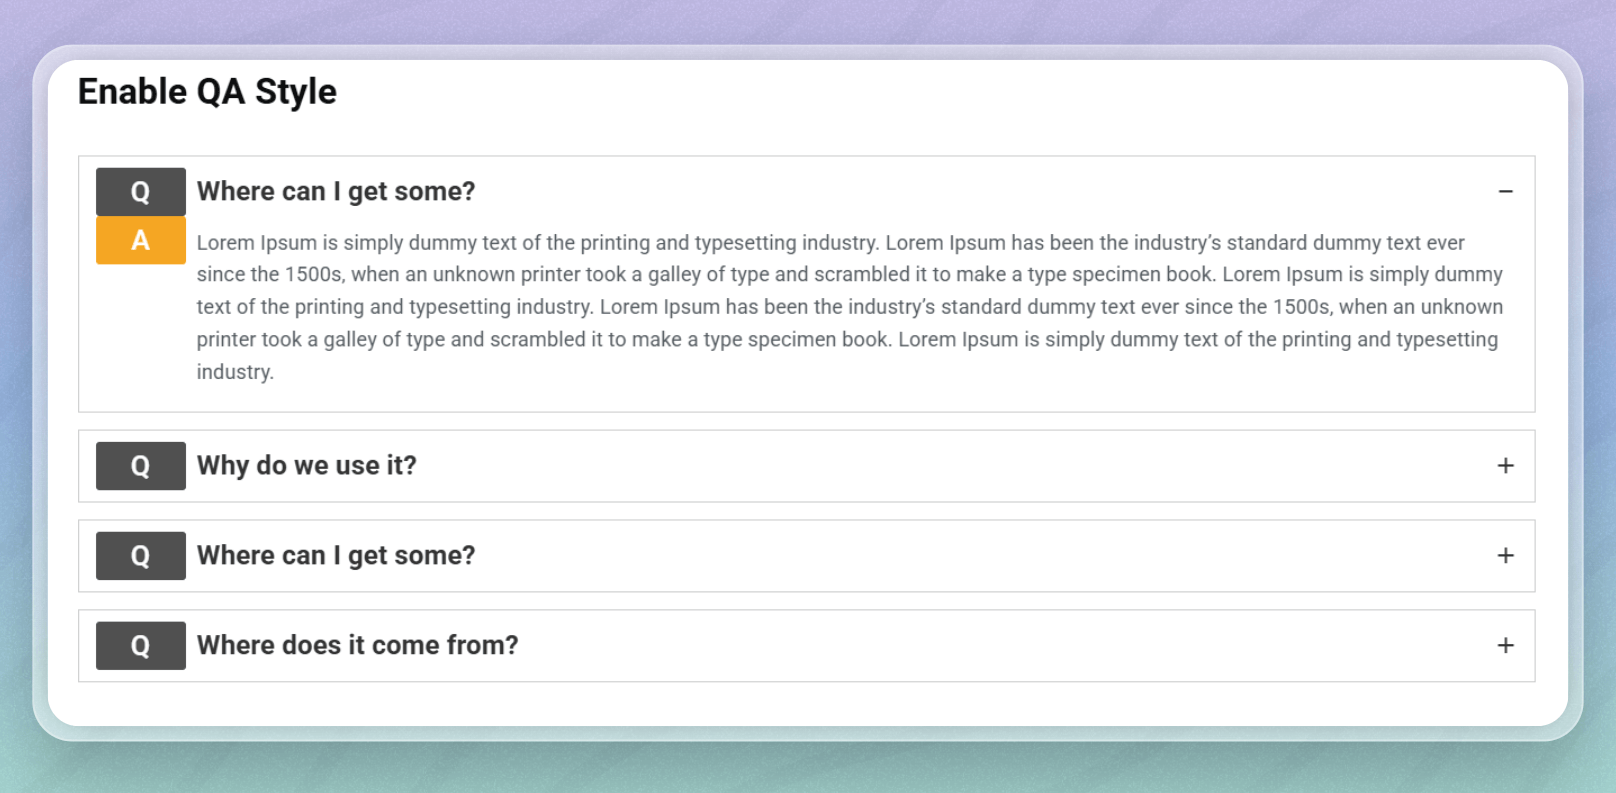
Task: Click the Q badge beside 'Where does it come from?'
Action: click(140, 646)
